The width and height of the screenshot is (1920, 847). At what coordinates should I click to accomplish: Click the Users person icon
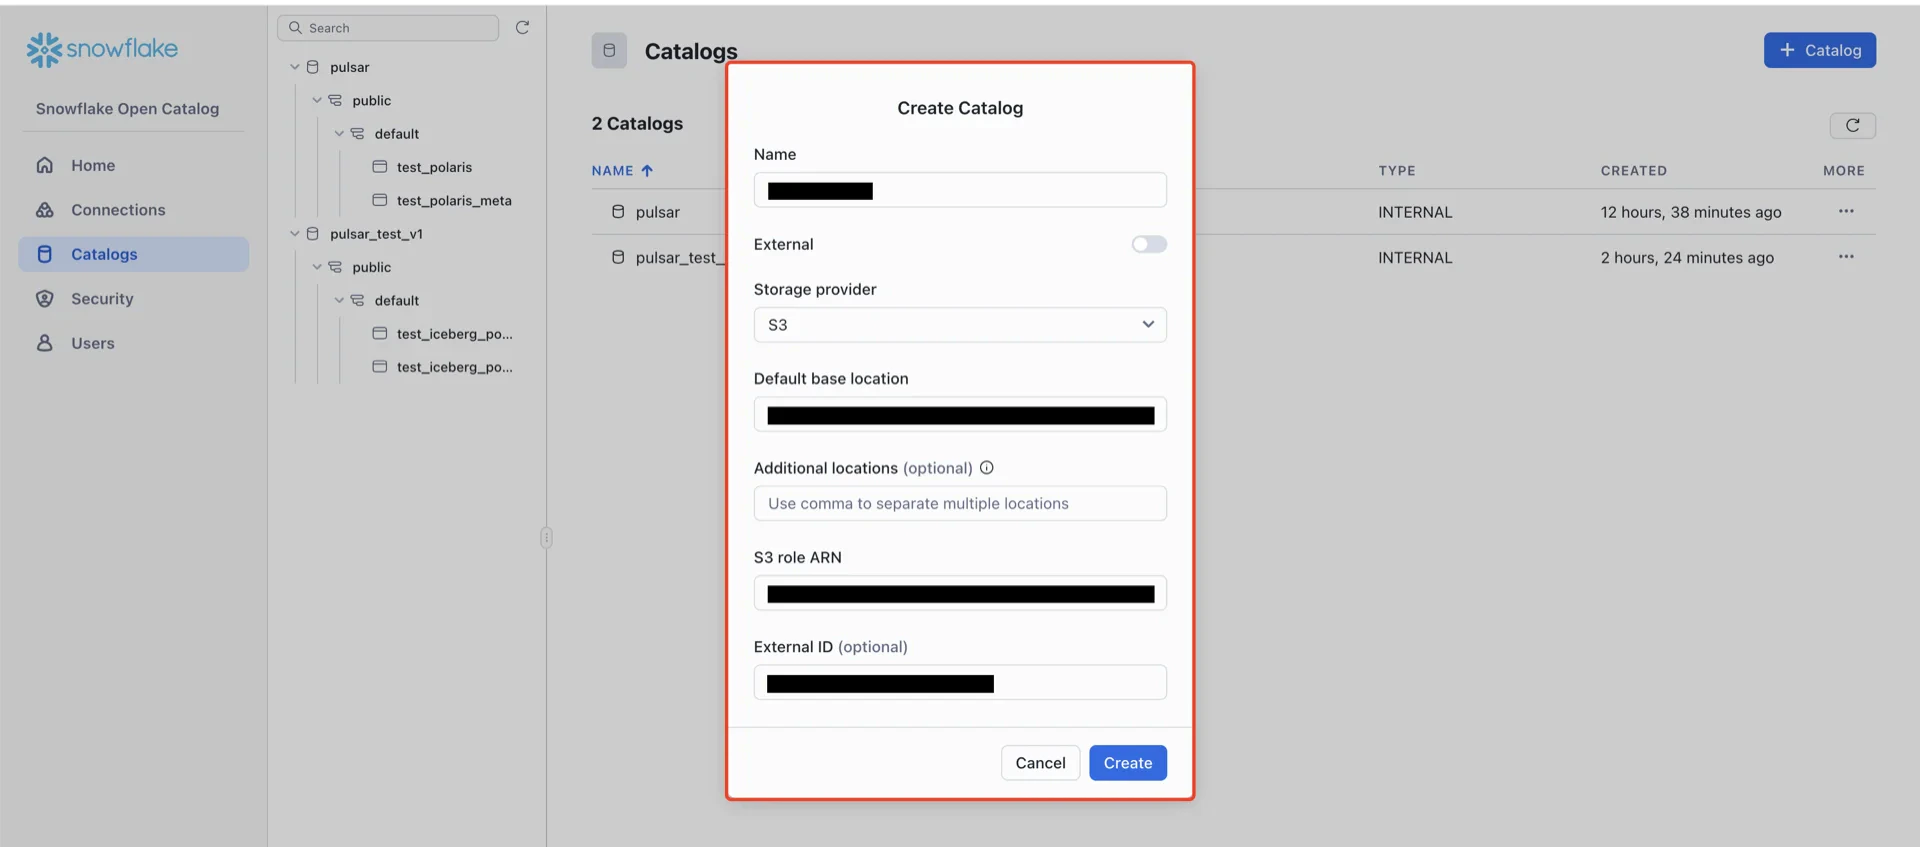tap(45, 343)
